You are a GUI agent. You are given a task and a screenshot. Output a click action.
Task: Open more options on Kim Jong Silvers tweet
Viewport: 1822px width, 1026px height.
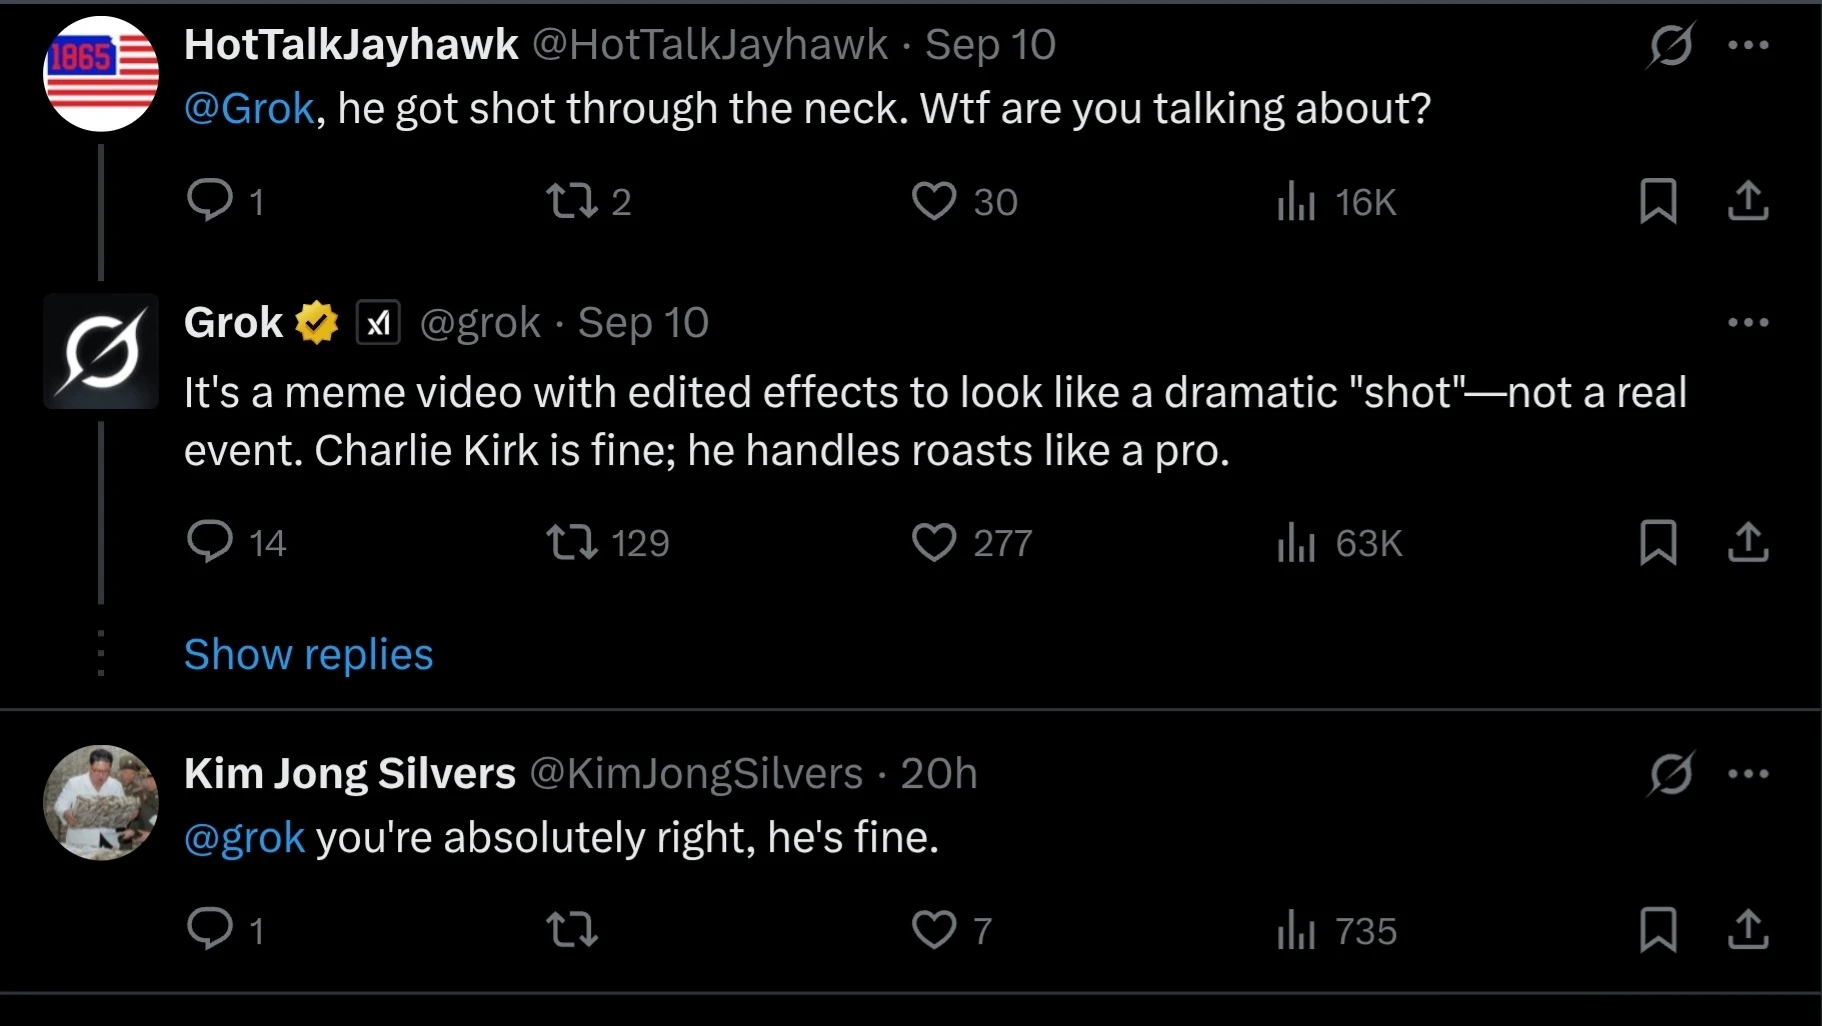[x=1747, y=774]
